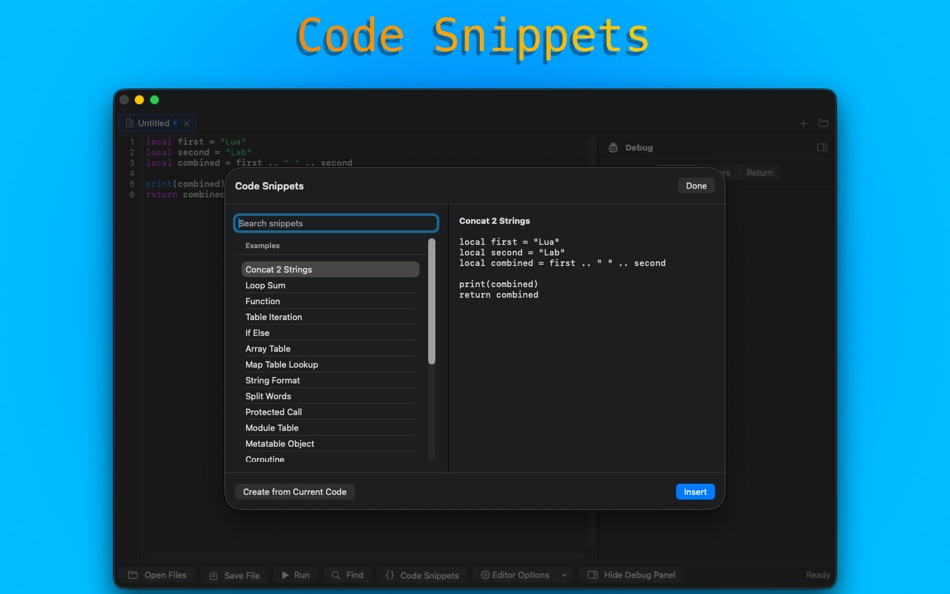Open Code Snippets from bottom toolbar

(422, 575)
